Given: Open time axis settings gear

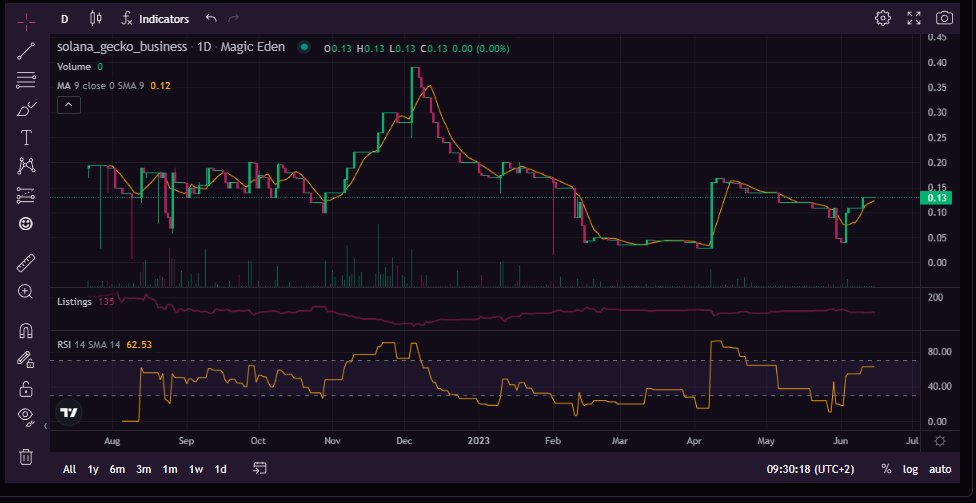Looking at the screenshot, I should point(940,441).
